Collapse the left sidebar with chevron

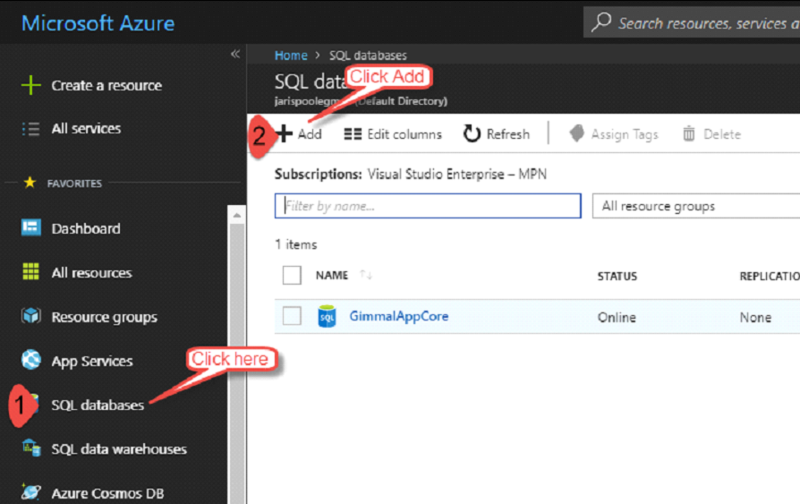click(x=235, y=54)
